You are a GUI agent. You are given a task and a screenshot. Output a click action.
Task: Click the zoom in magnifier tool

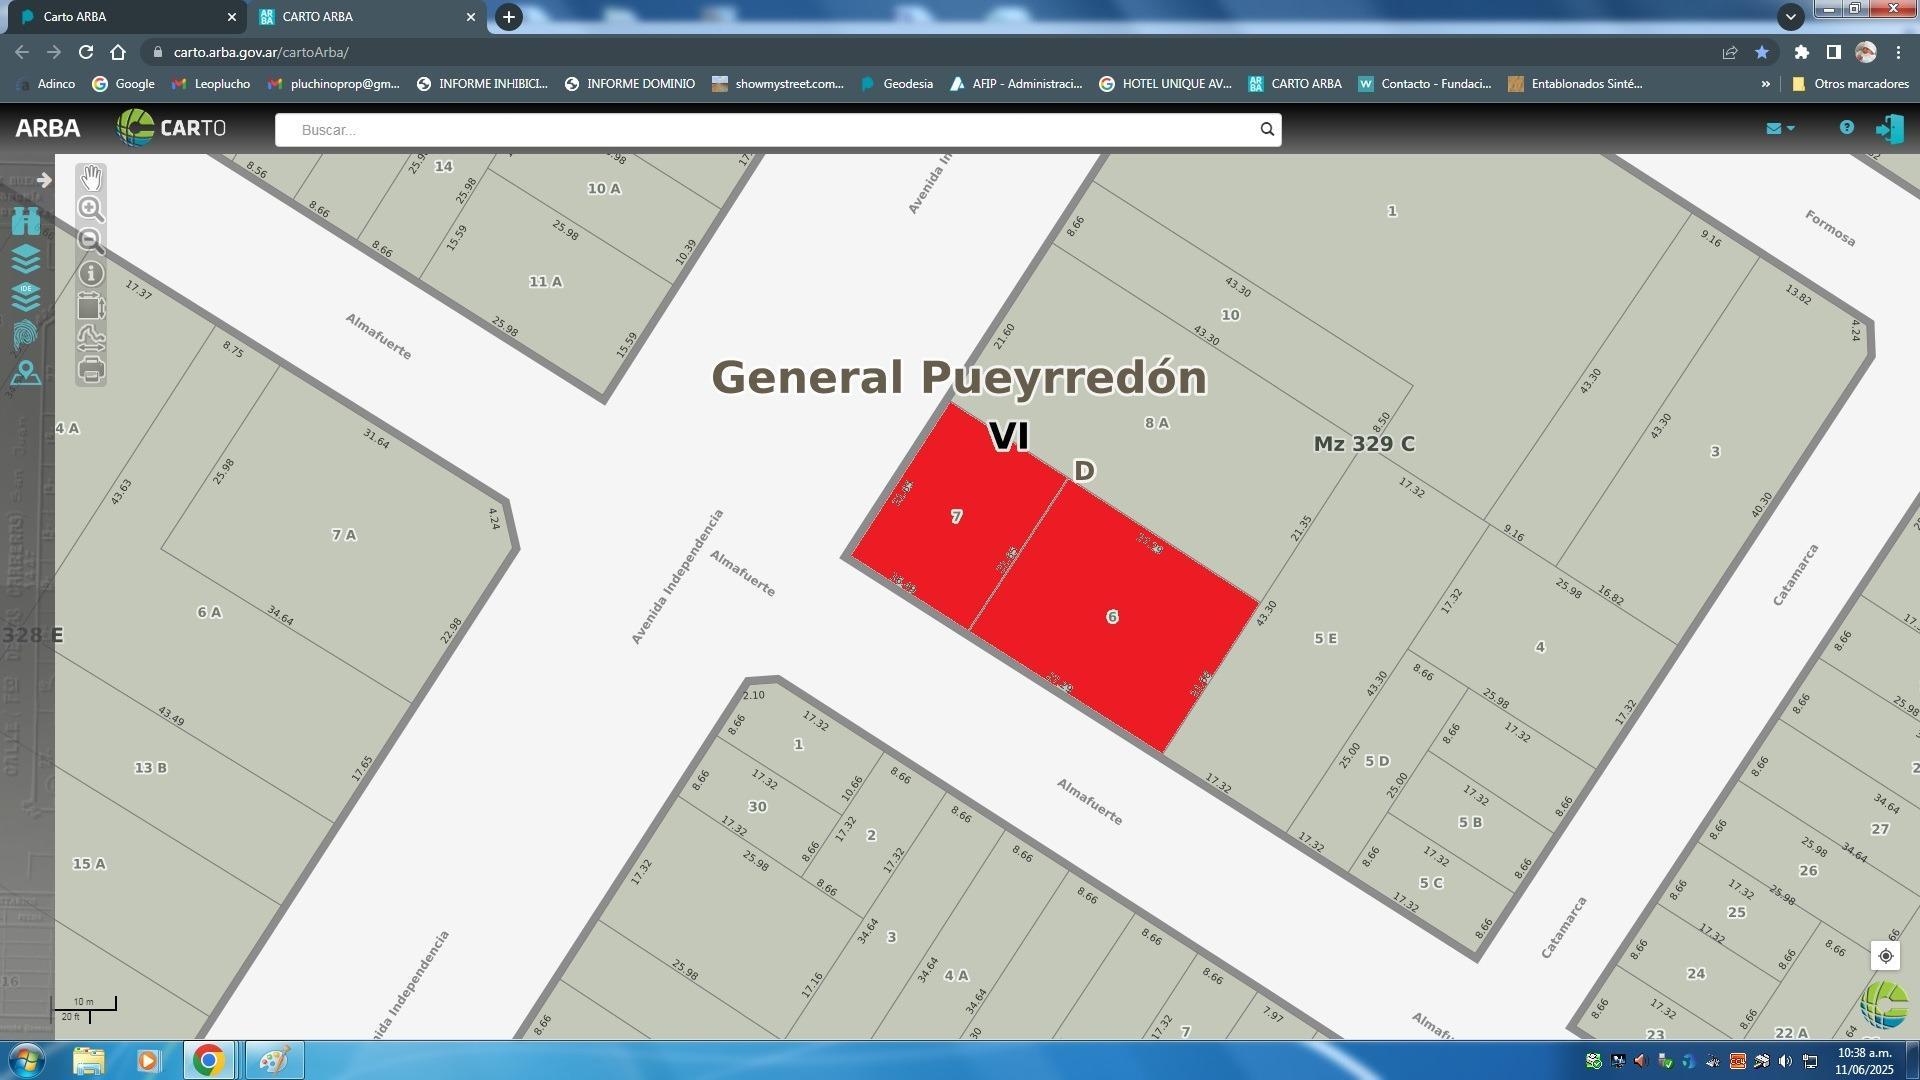tap(91, 209)
